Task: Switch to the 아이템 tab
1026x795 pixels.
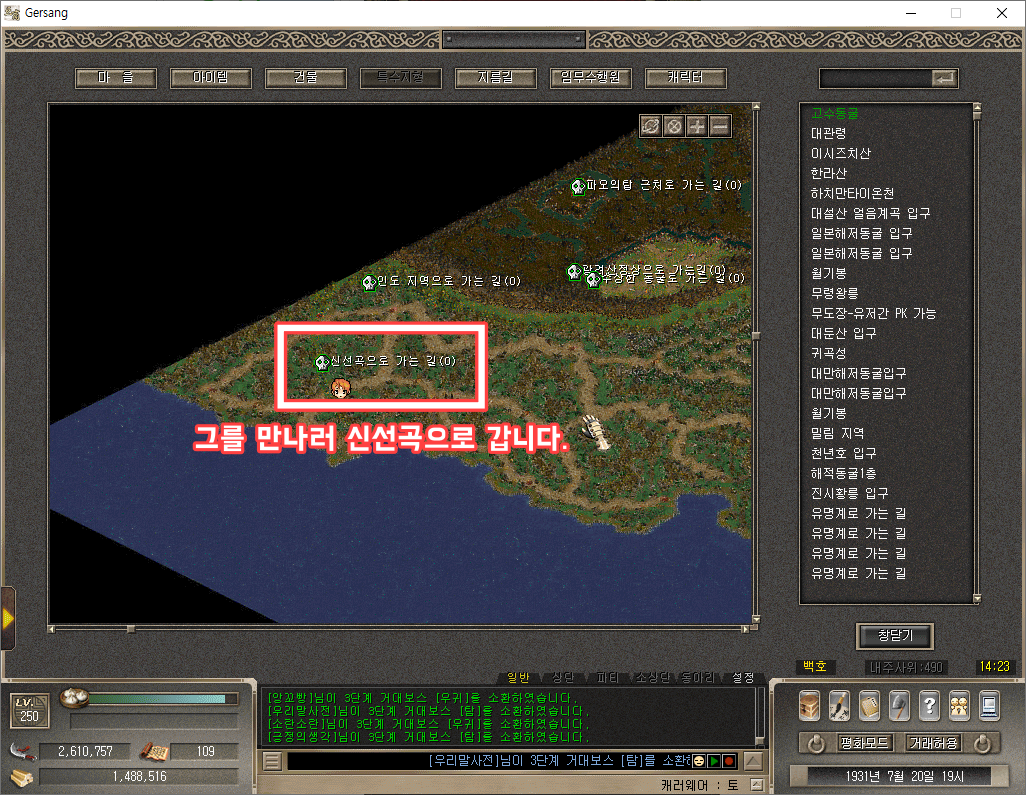Action: (211, 78)
